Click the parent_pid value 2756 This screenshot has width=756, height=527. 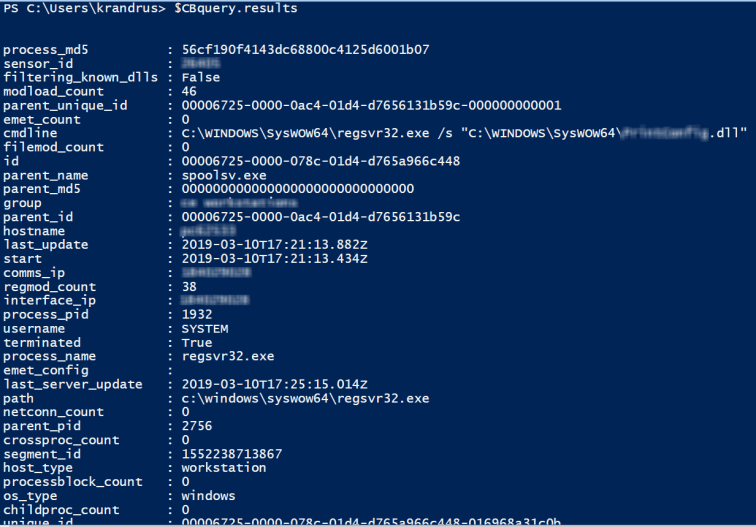[196, 427]
